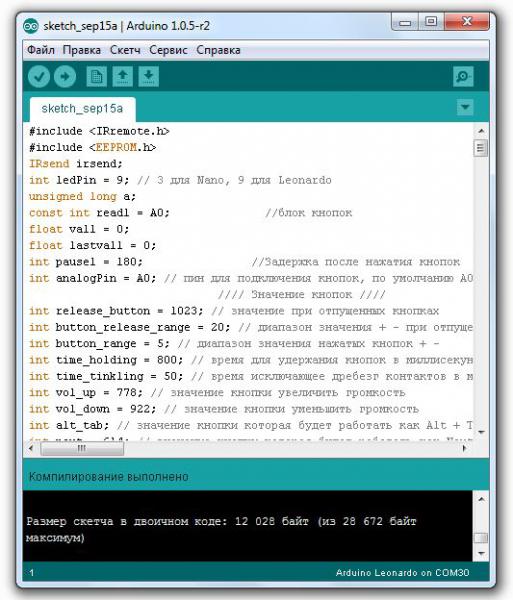This screenshot has width=513, height=600.
Task: Click the console scrollbar down arrow
Action: [x=481, y=553]
